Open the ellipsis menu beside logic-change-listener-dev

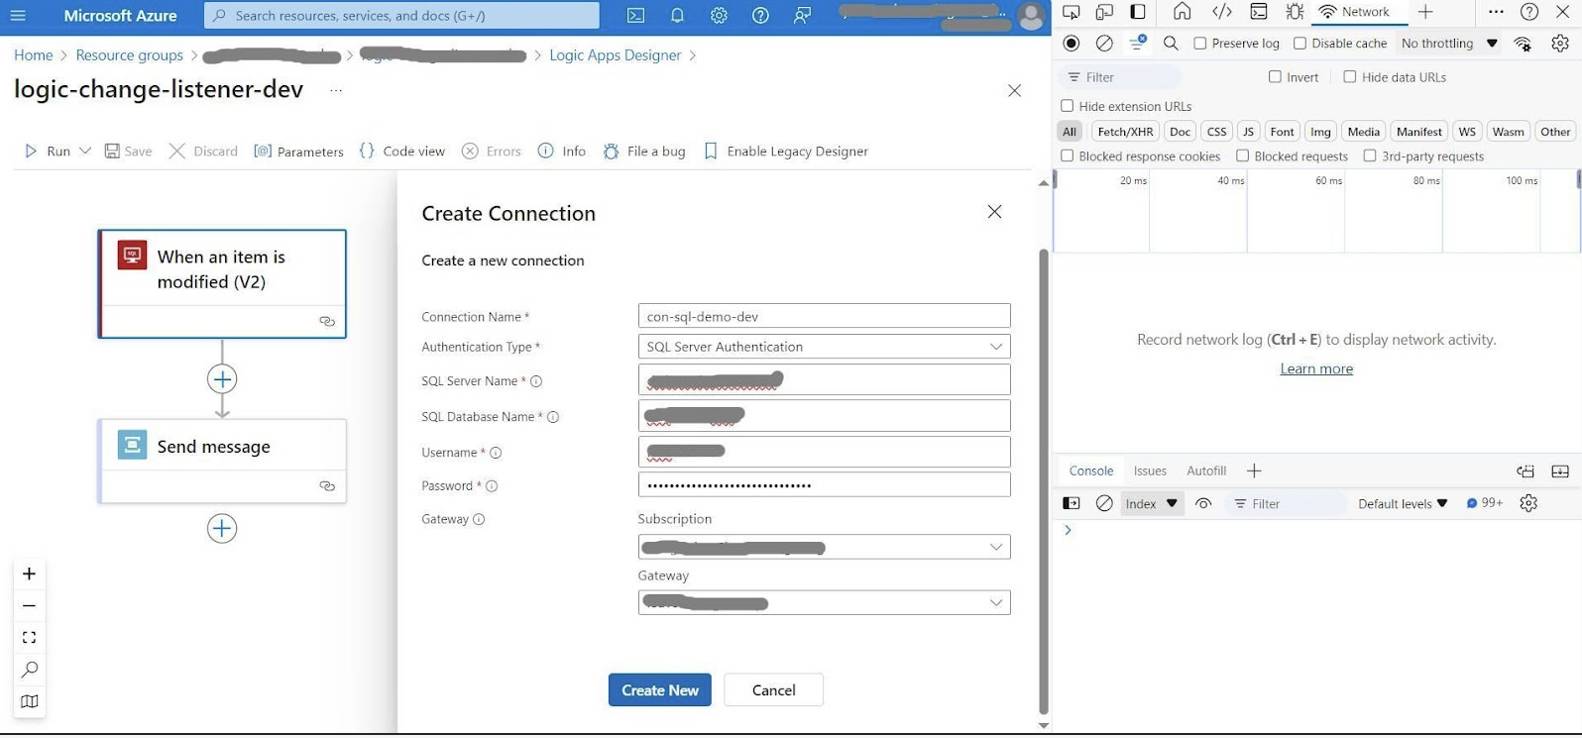click(x=336, y=90)
